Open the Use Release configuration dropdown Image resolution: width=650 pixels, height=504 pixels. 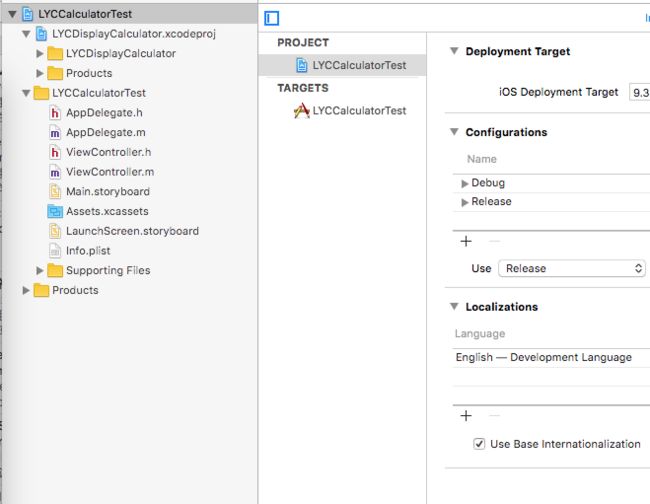[572, 269]
